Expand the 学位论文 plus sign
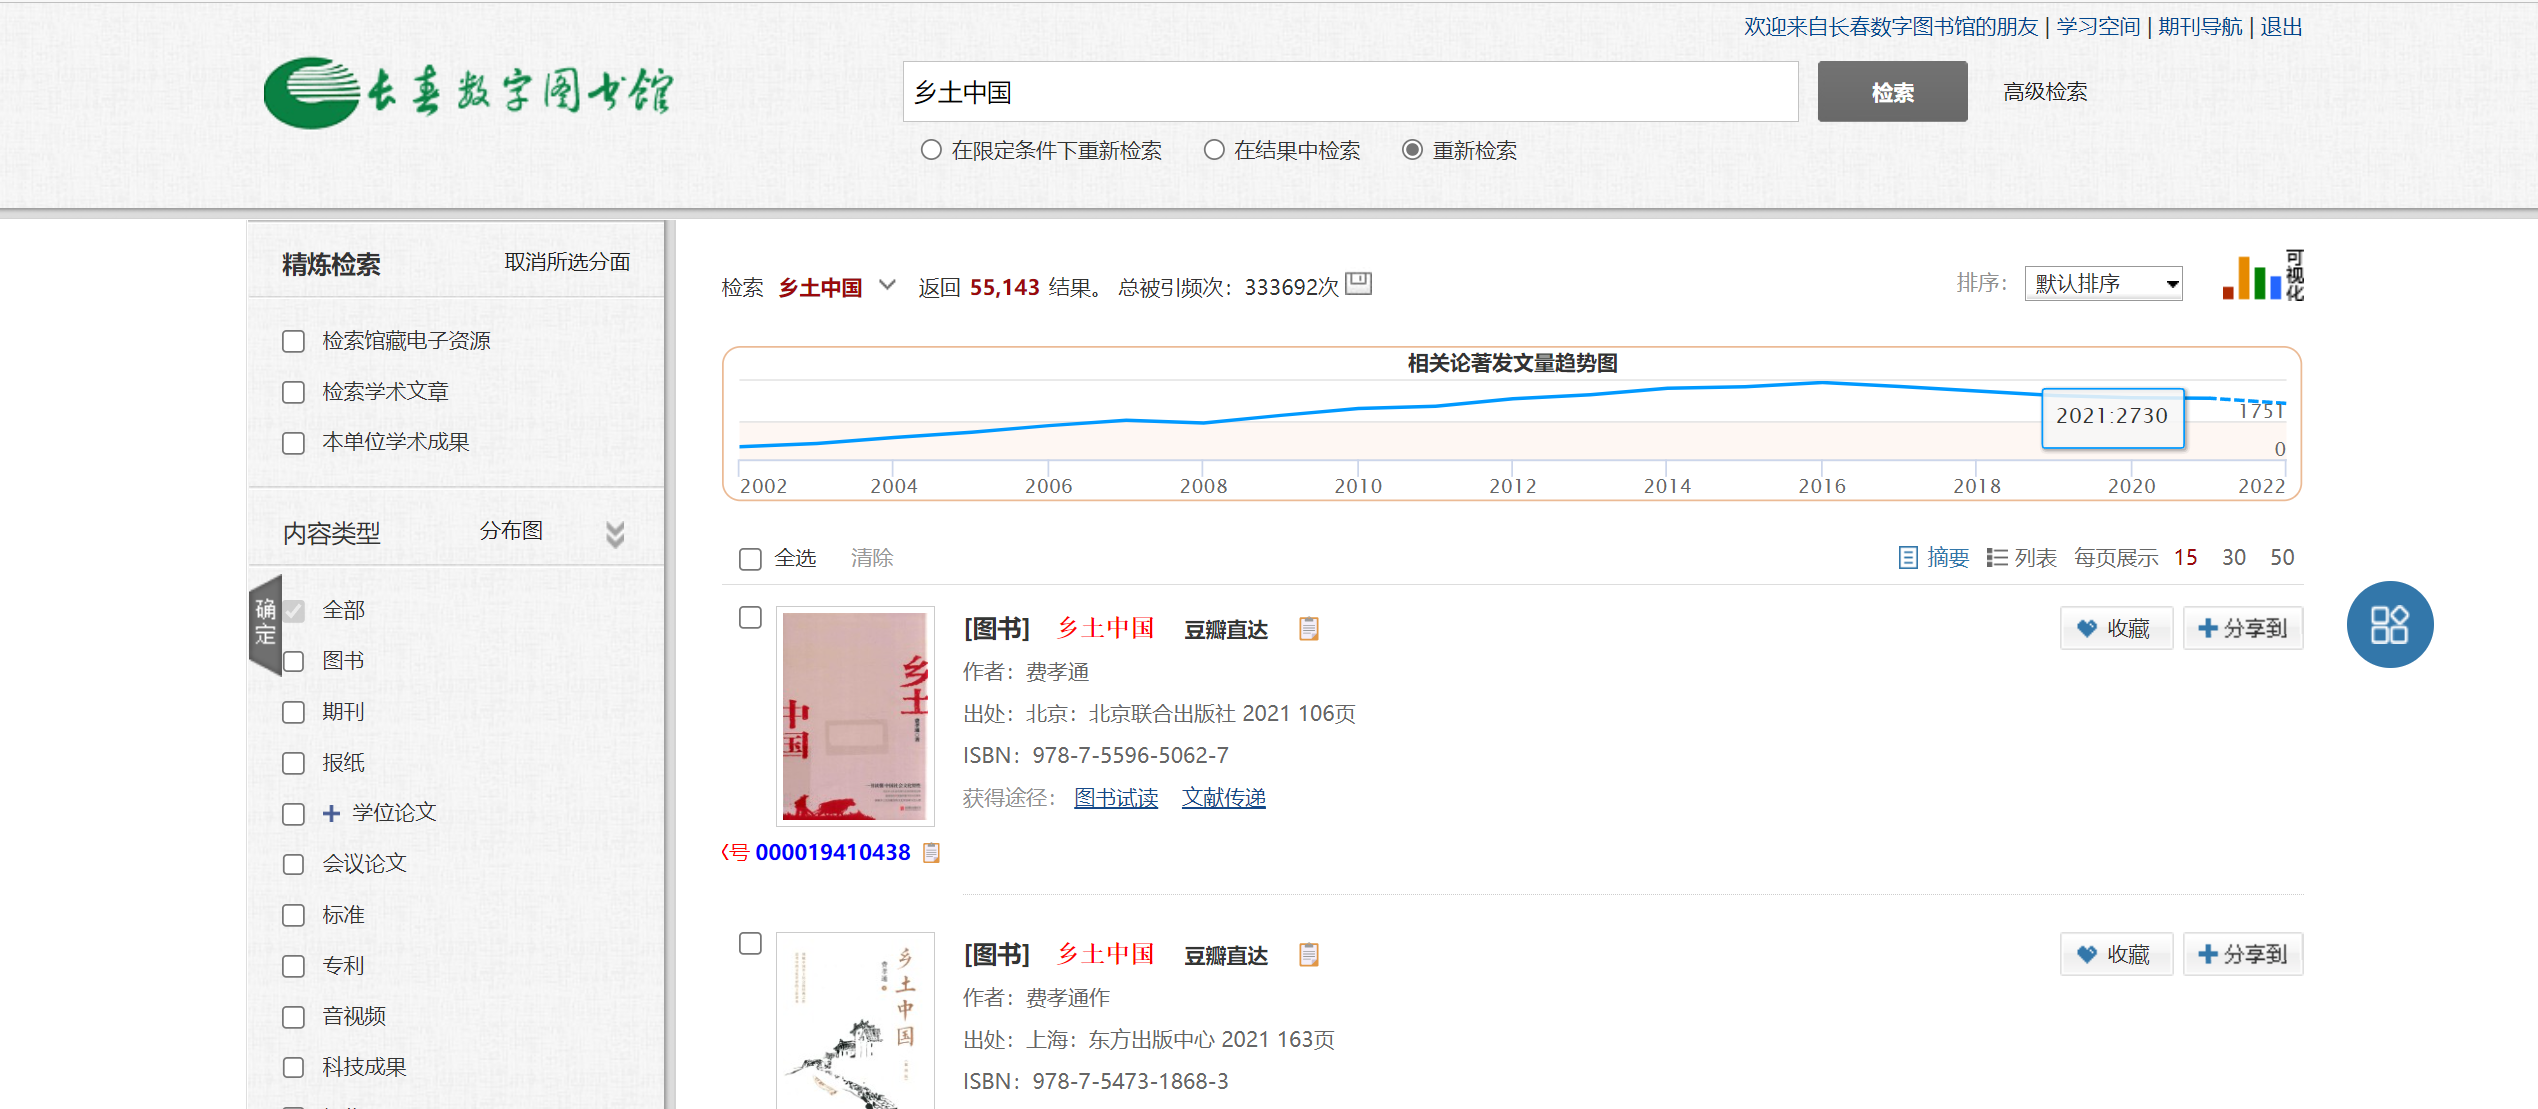 click(331, 813)
